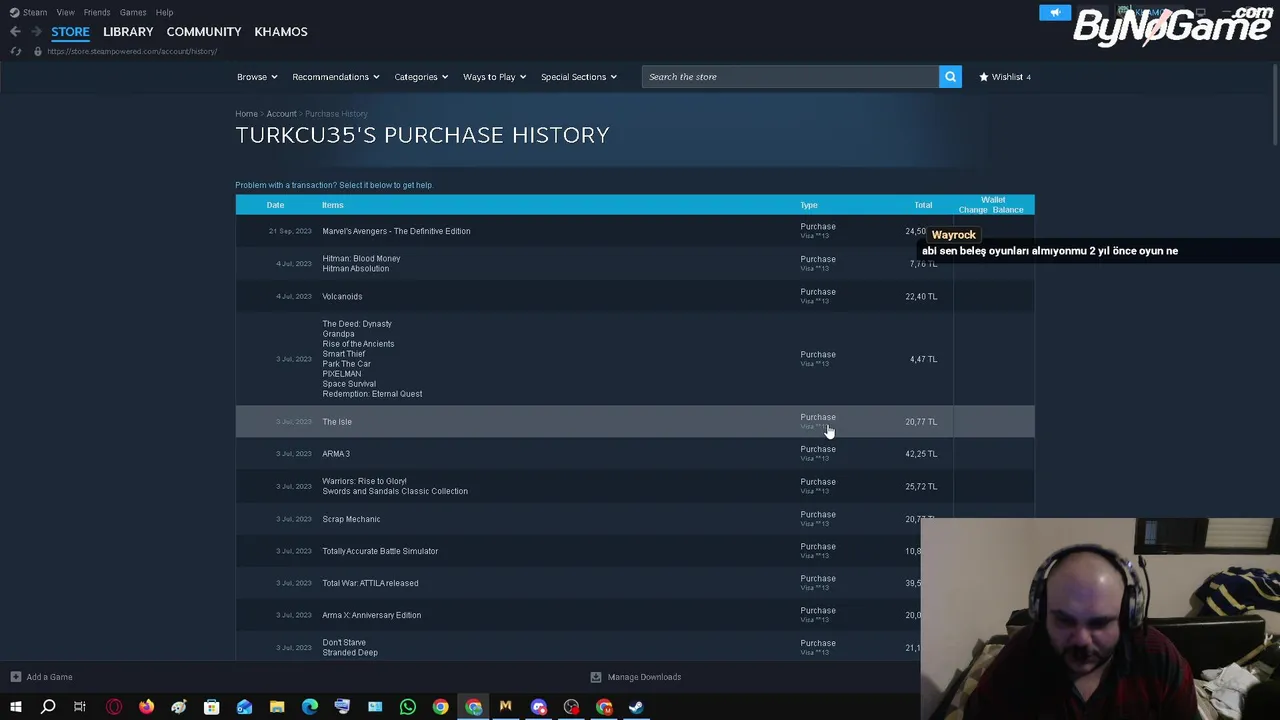Launch Microsoft Edge from the taskbar
Screen dimensions: 1280x720
pyautogui.click(x=310, y=707)
